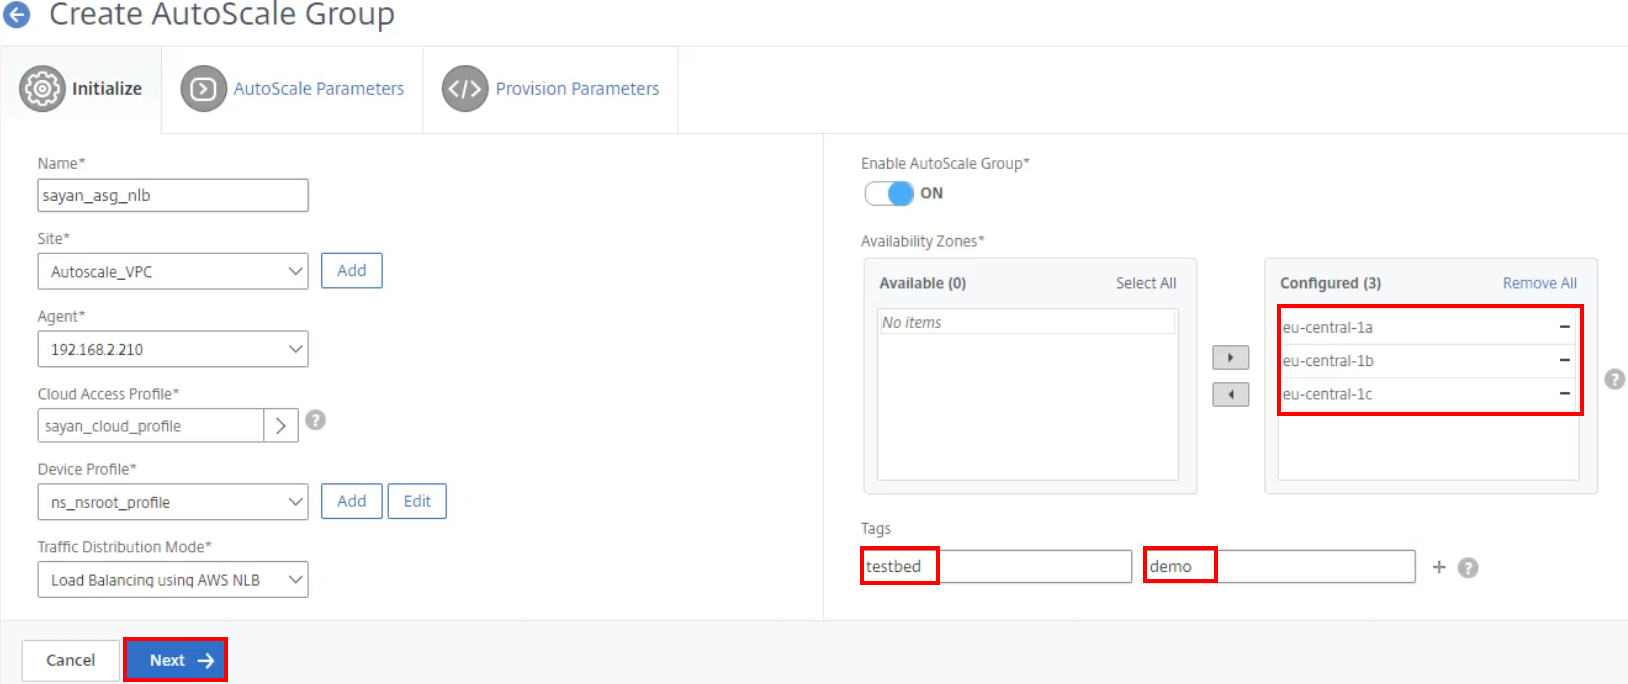Toggle Enable AutoScale Group switch off
Screen dimensions: 1628x684
[x=889, y=193]
